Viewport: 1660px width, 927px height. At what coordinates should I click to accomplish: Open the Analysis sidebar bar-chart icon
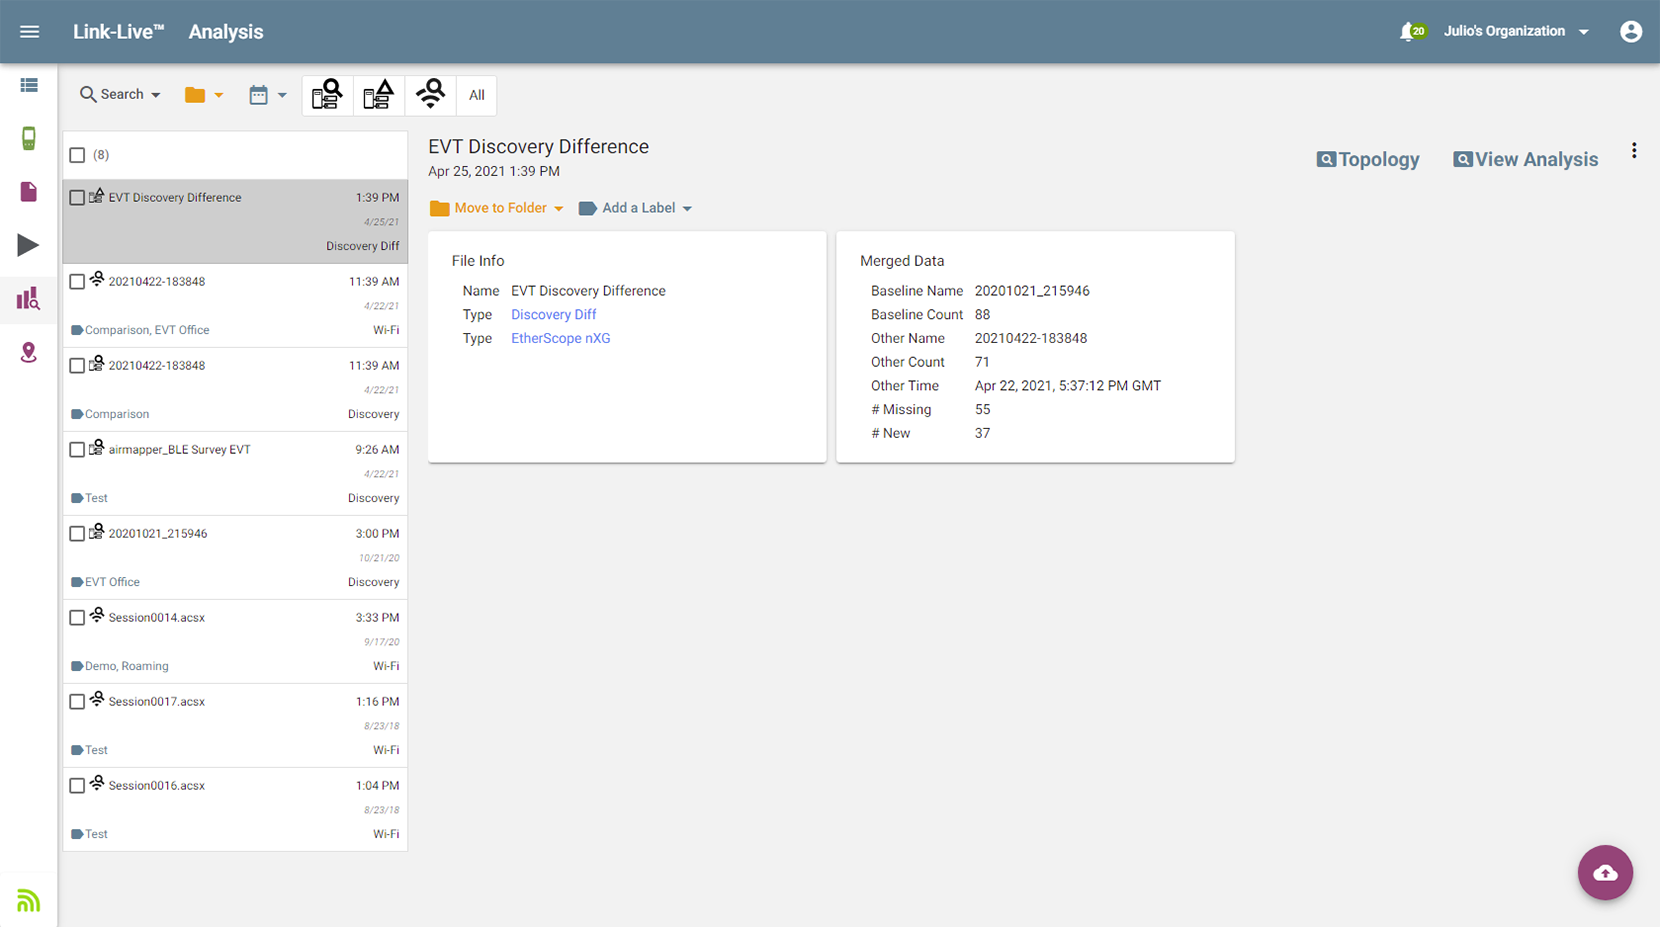29,299
